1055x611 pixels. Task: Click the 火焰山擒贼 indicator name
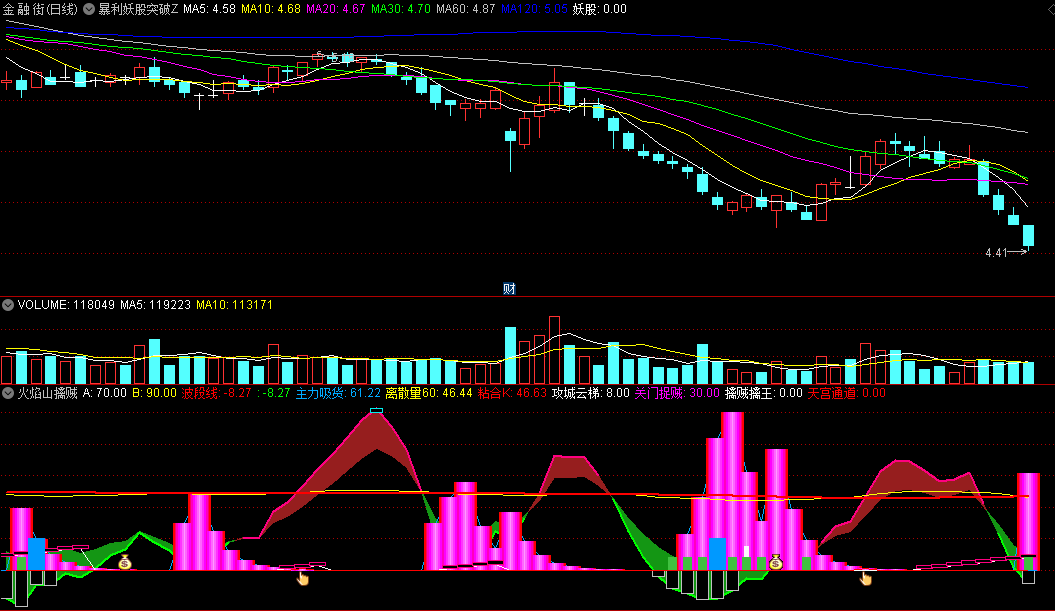click(48, 393)
